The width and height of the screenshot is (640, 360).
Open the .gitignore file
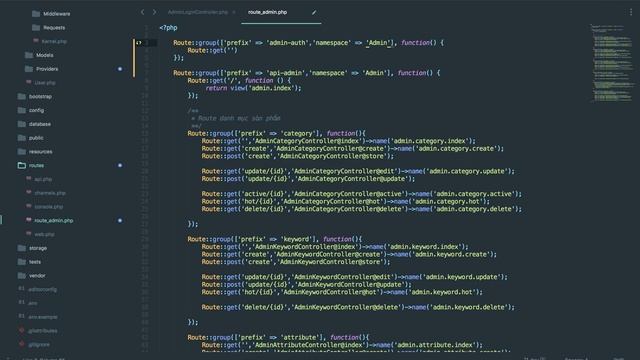coord(39,345)
